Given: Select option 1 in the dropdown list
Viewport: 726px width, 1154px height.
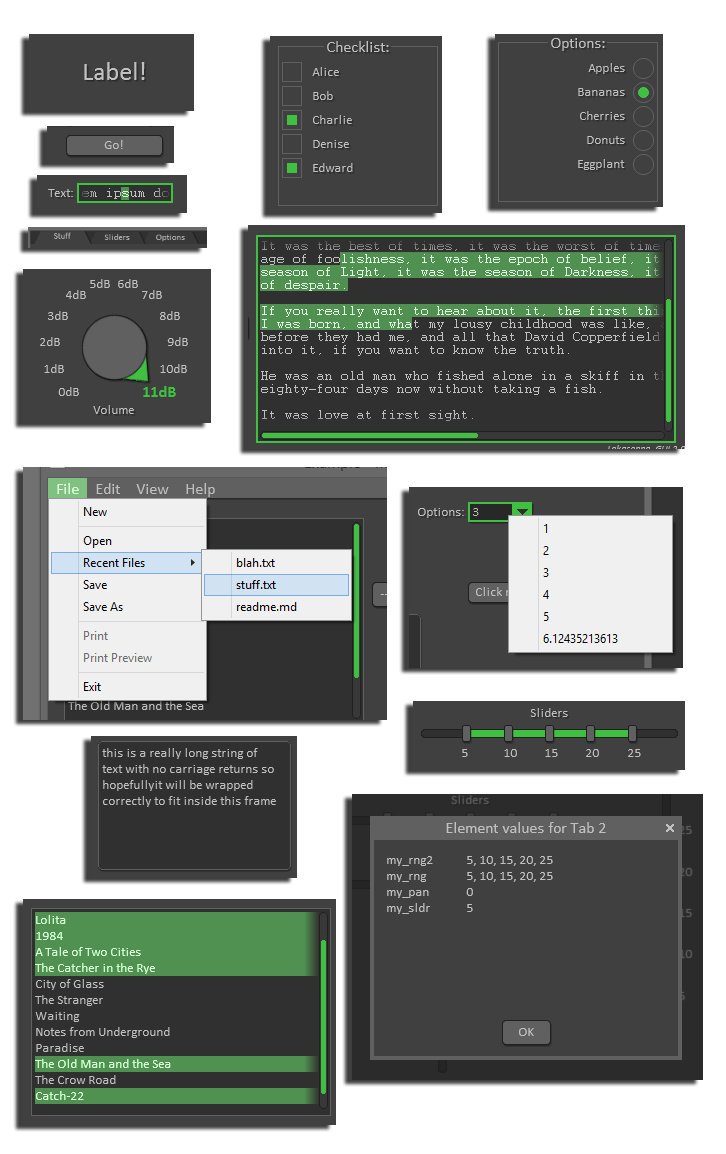Looking at the screenshot, I should pos(591,528).
